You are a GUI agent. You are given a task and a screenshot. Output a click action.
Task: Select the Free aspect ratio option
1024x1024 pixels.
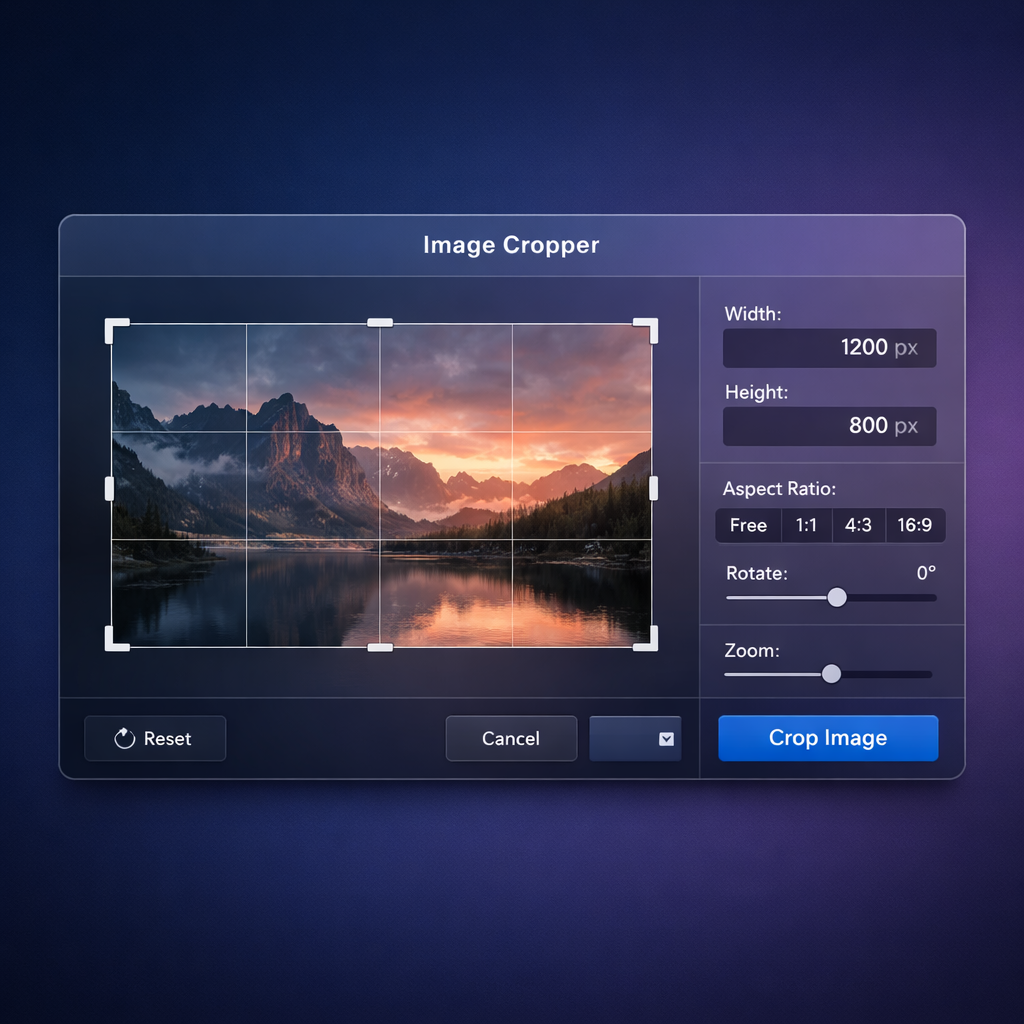[x=748, y=525]
